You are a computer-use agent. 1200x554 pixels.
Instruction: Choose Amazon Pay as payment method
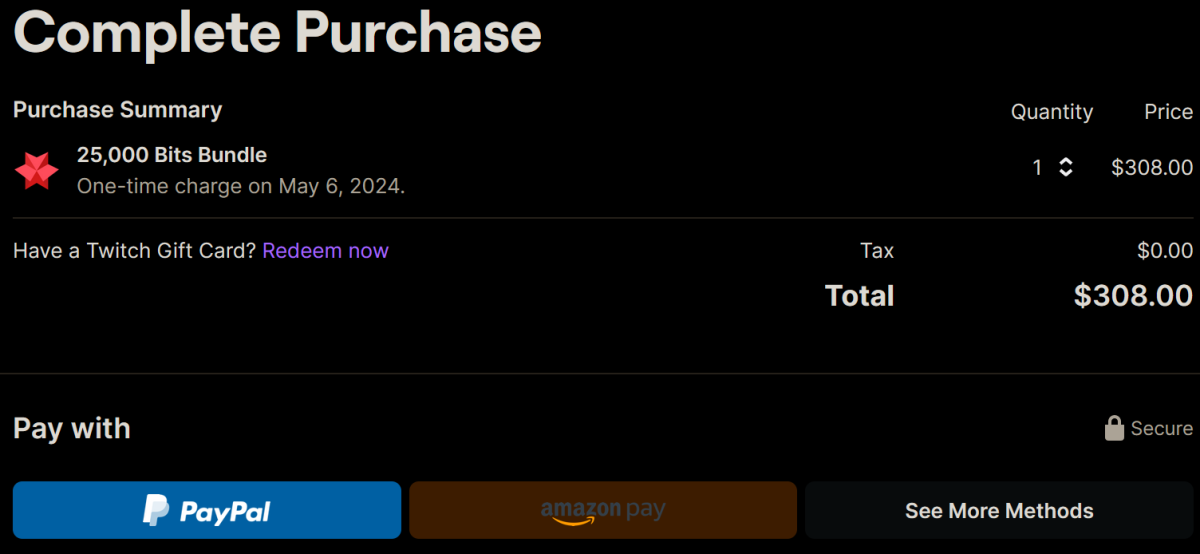[603, 511]
